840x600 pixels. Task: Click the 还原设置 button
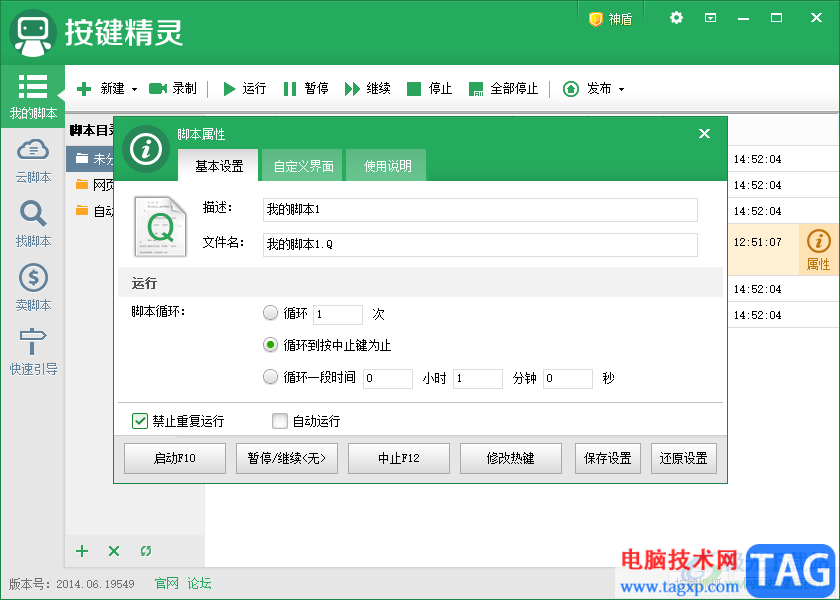click(x=684, y=458)
